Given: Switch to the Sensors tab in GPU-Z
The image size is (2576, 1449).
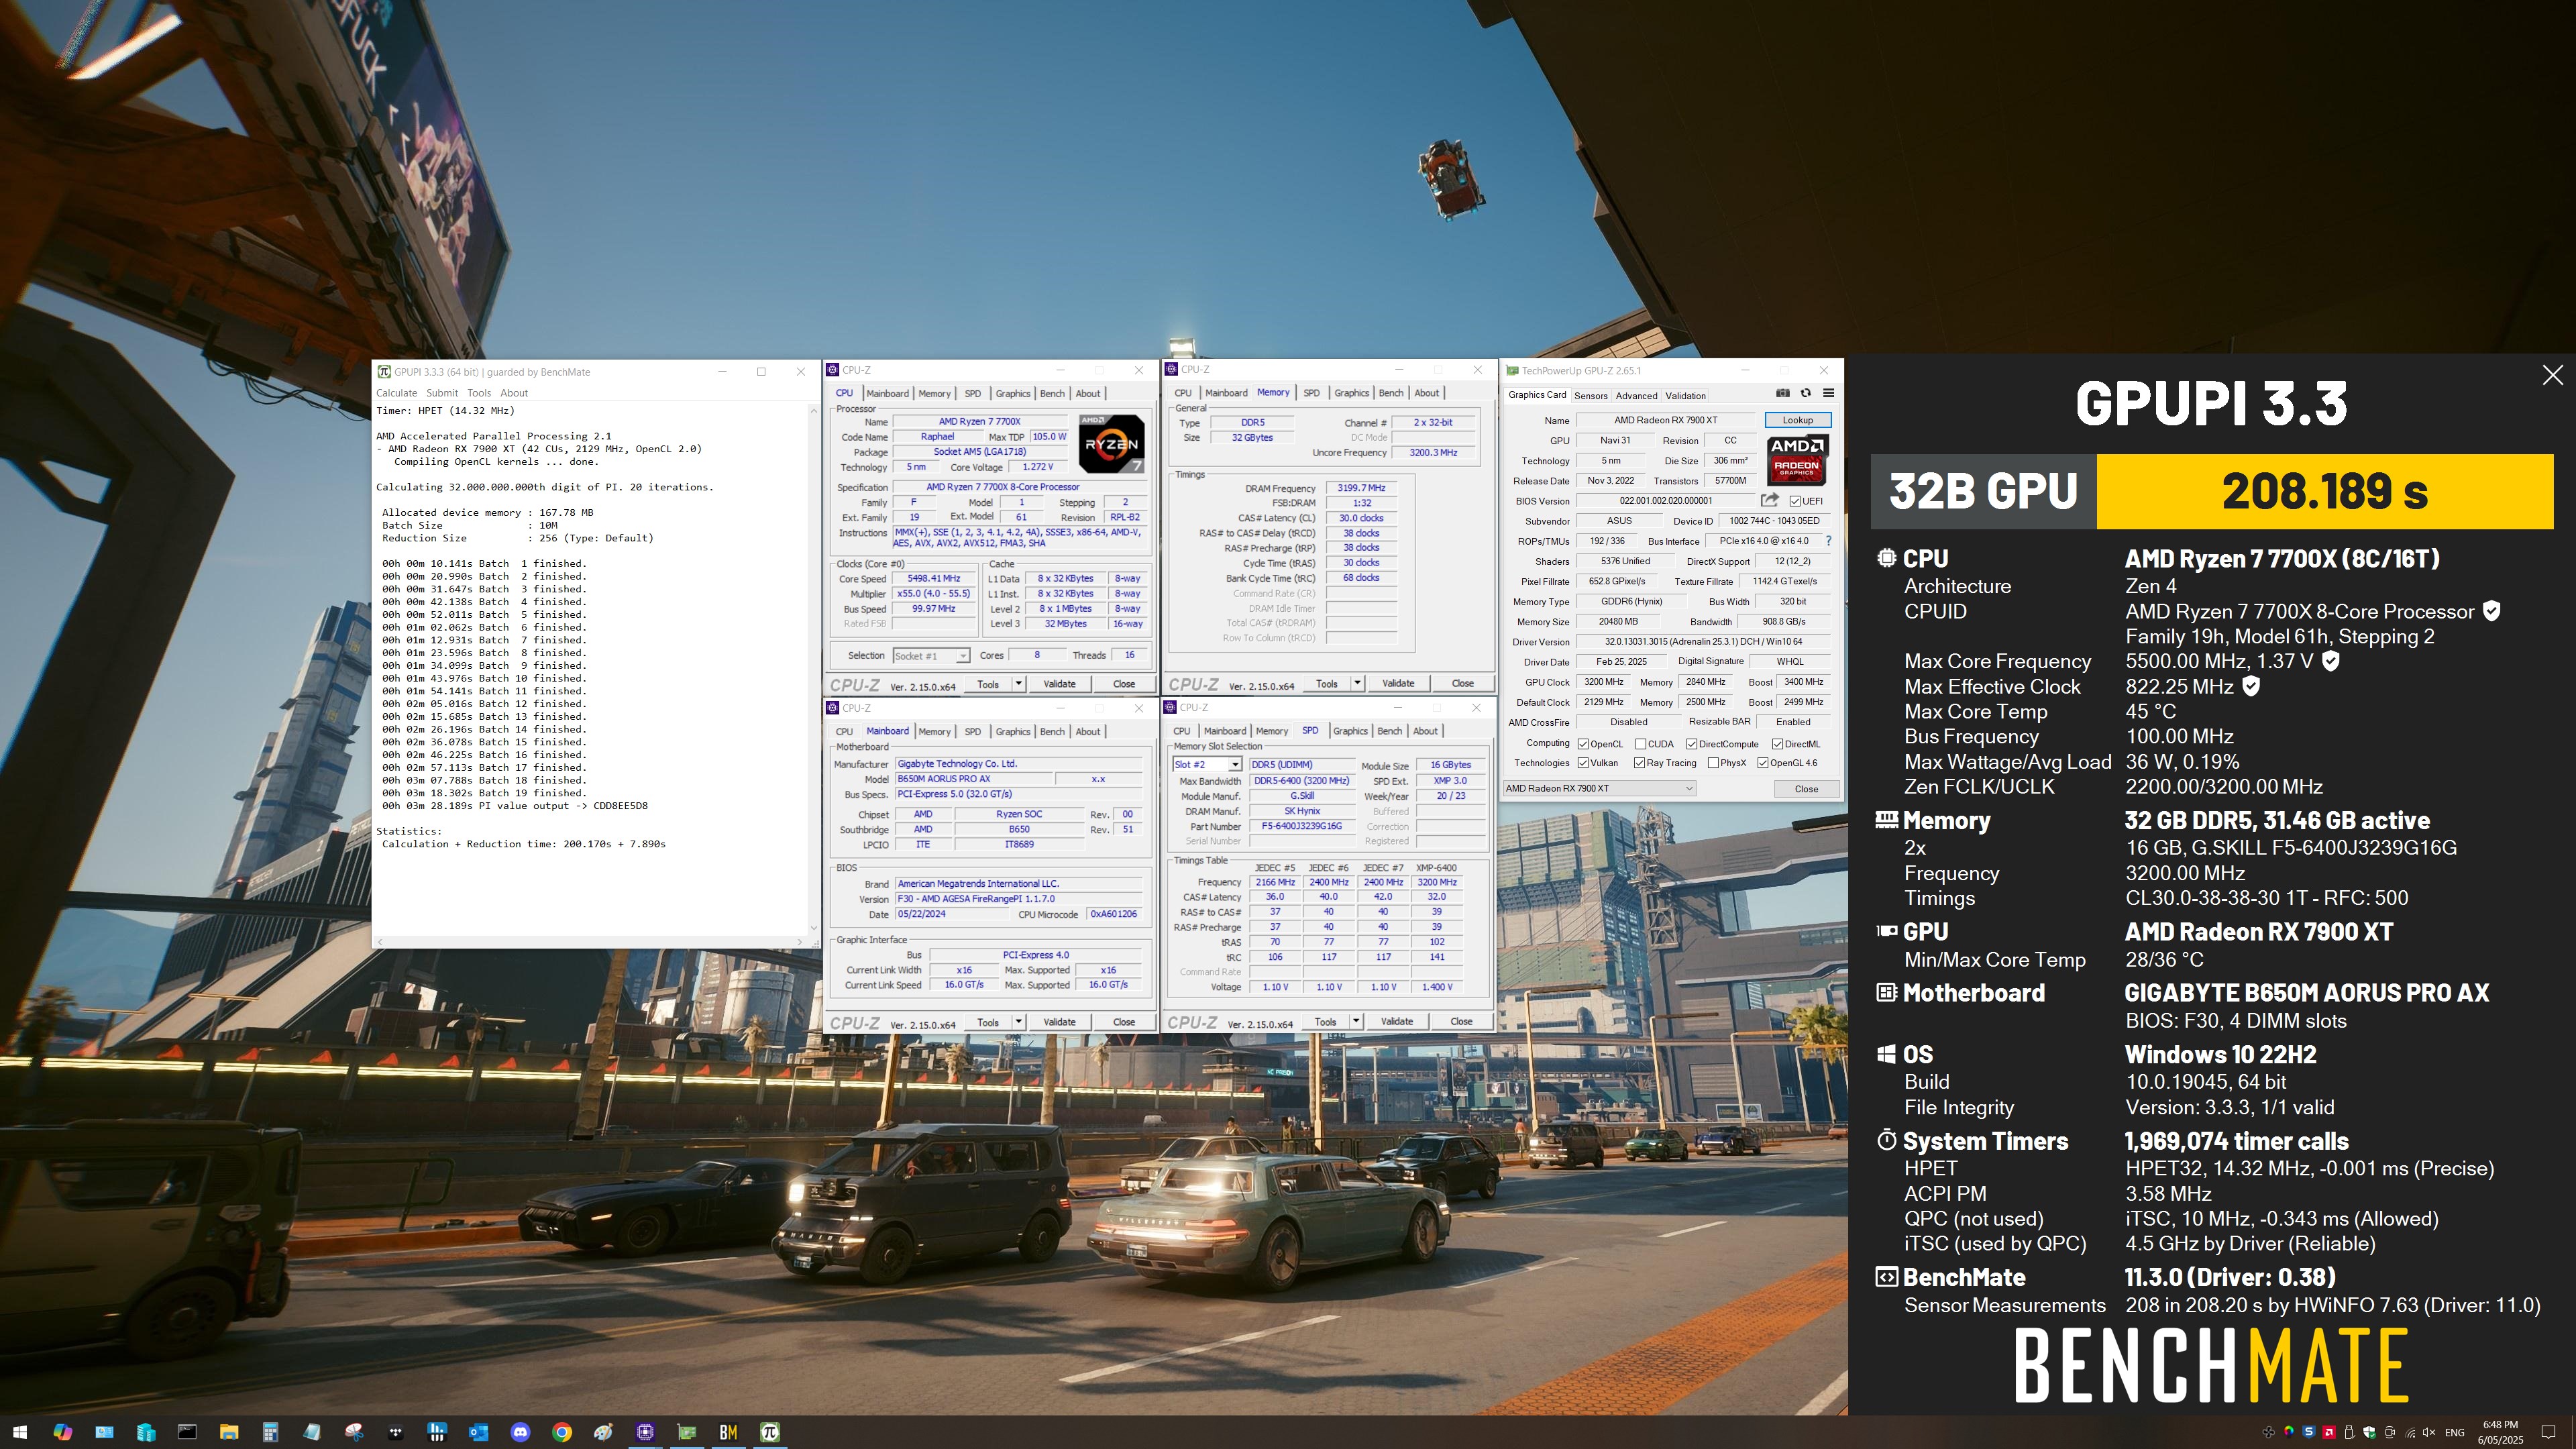Looking at the screenshot, I should point(1591,396).
